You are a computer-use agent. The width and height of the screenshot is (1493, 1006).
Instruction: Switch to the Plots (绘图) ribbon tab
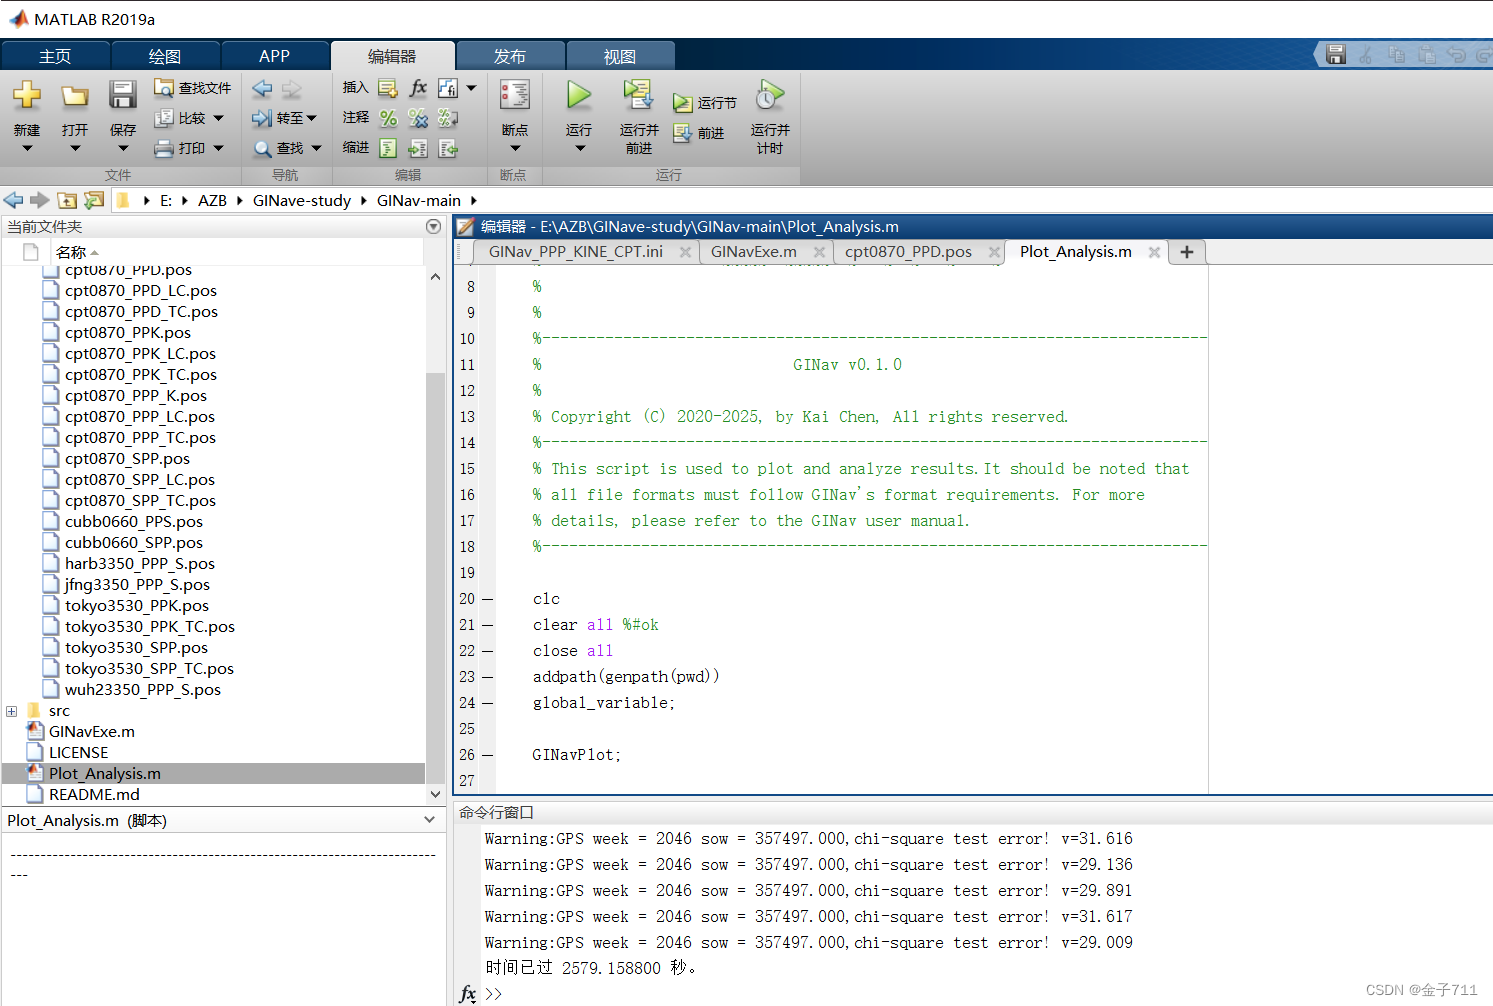point(165,56)
